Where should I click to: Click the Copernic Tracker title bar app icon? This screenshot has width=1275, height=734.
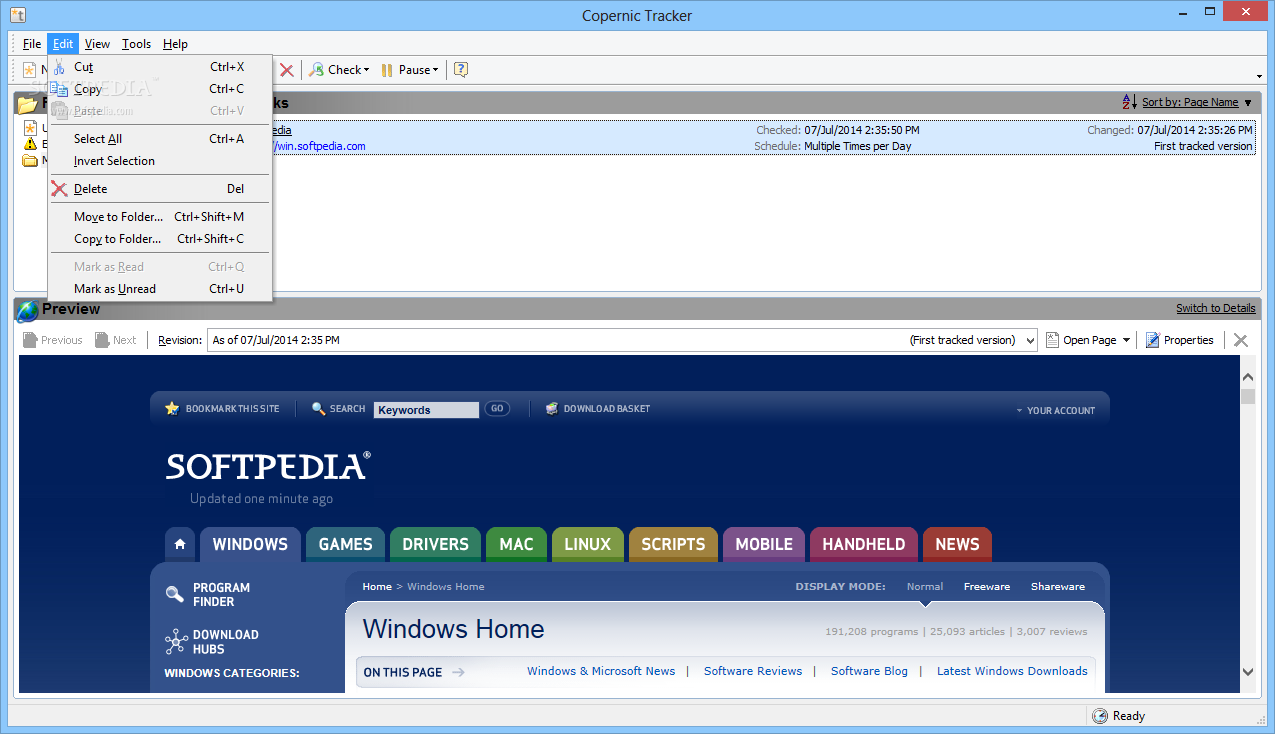[17, 15]
